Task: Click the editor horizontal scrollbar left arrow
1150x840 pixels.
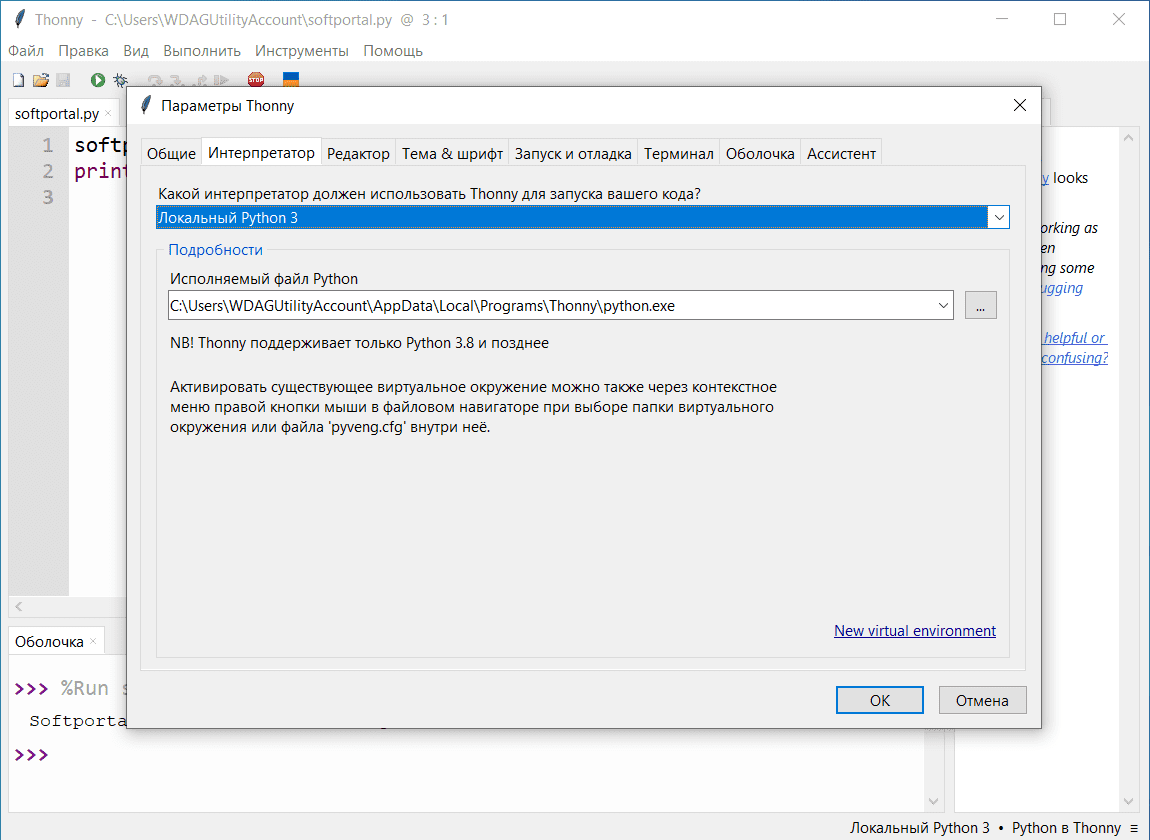Action: tap(19, 607)
